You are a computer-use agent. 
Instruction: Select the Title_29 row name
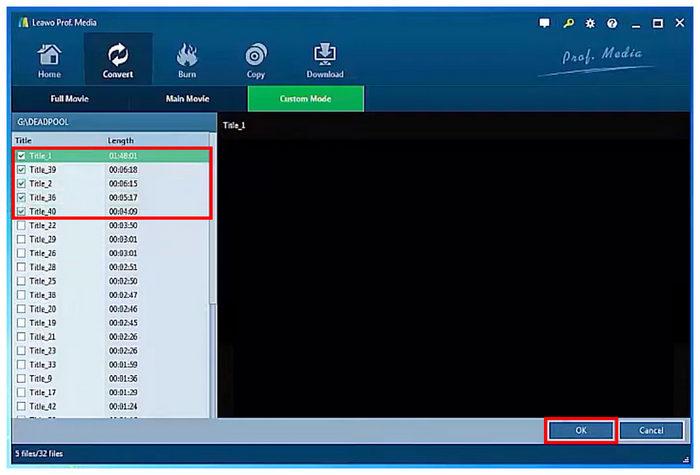(43, 239)
